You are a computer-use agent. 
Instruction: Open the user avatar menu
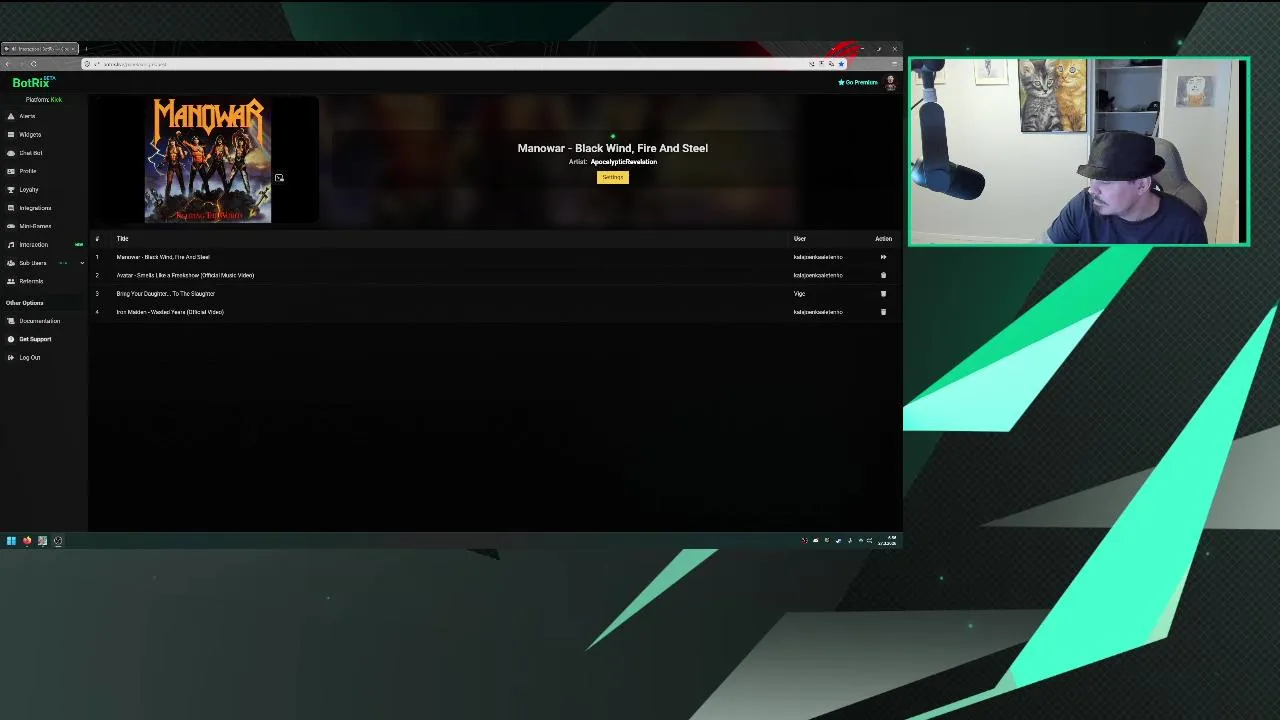[890, 83]
